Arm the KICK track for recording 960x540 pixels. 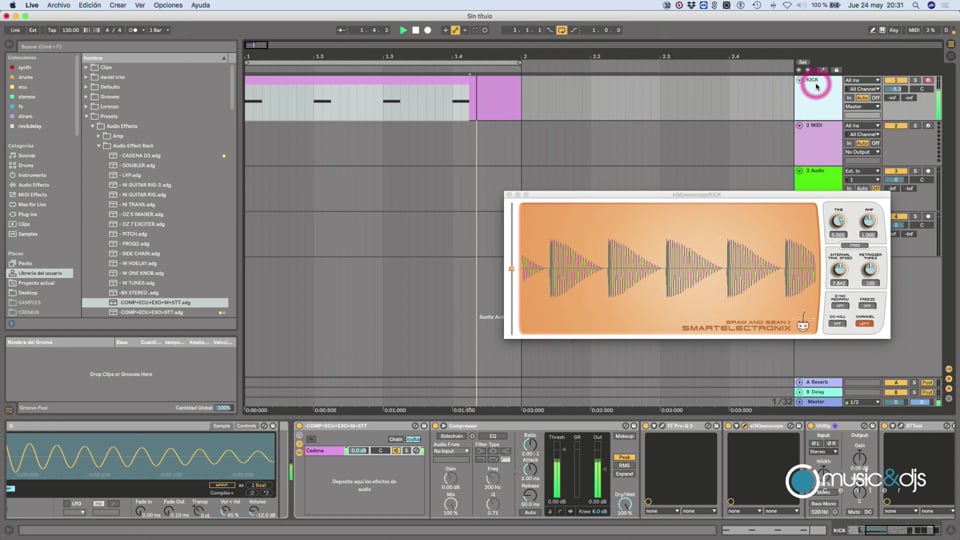coord(928,80)
